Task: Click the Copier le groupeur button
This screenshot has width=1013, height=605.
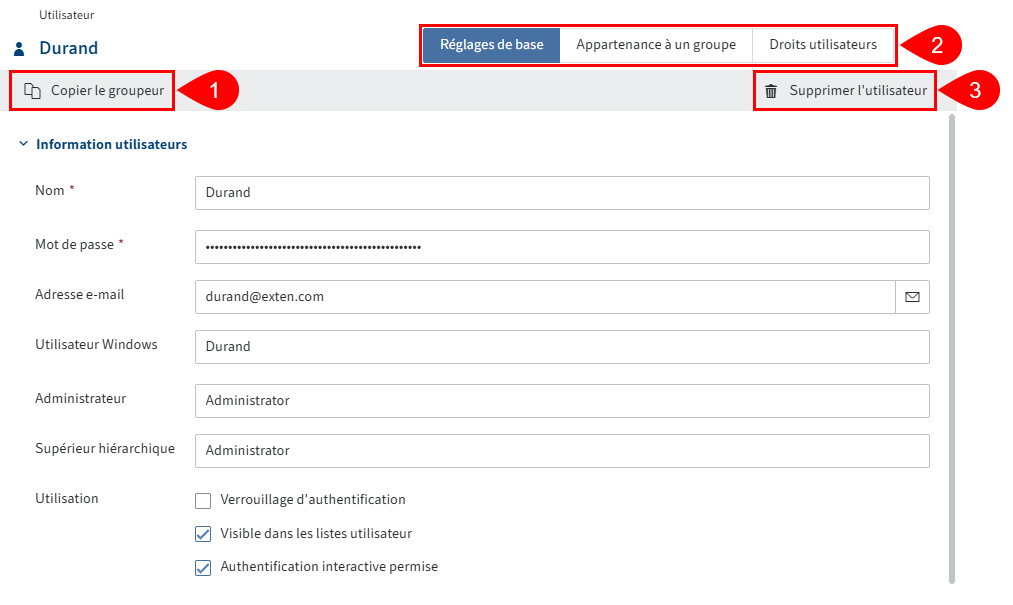Action: [x=91, y=90]
